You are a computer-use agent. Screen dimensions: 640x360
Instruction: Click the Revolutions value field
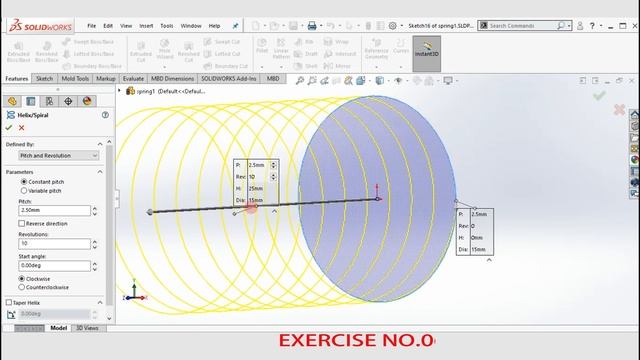click(54, 244)
